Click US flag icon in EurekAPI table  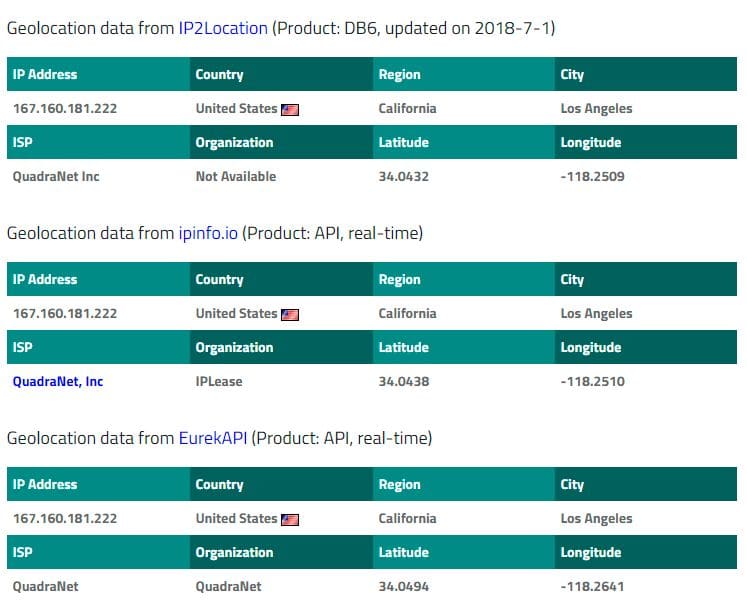290,519
